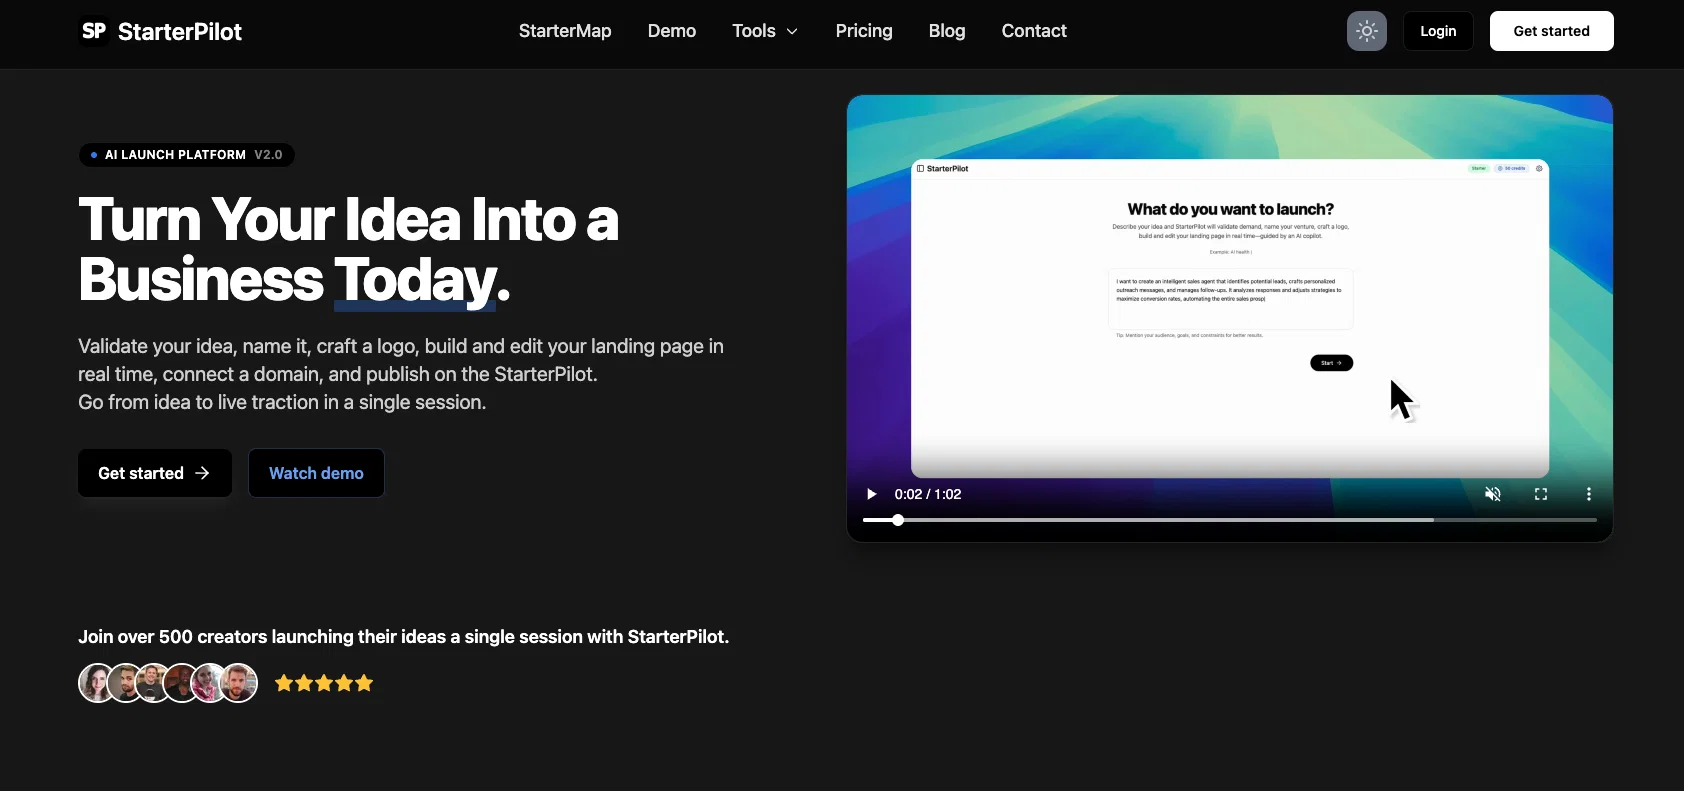
Task: Click the five-star rating icons
Action: [324, 683]
